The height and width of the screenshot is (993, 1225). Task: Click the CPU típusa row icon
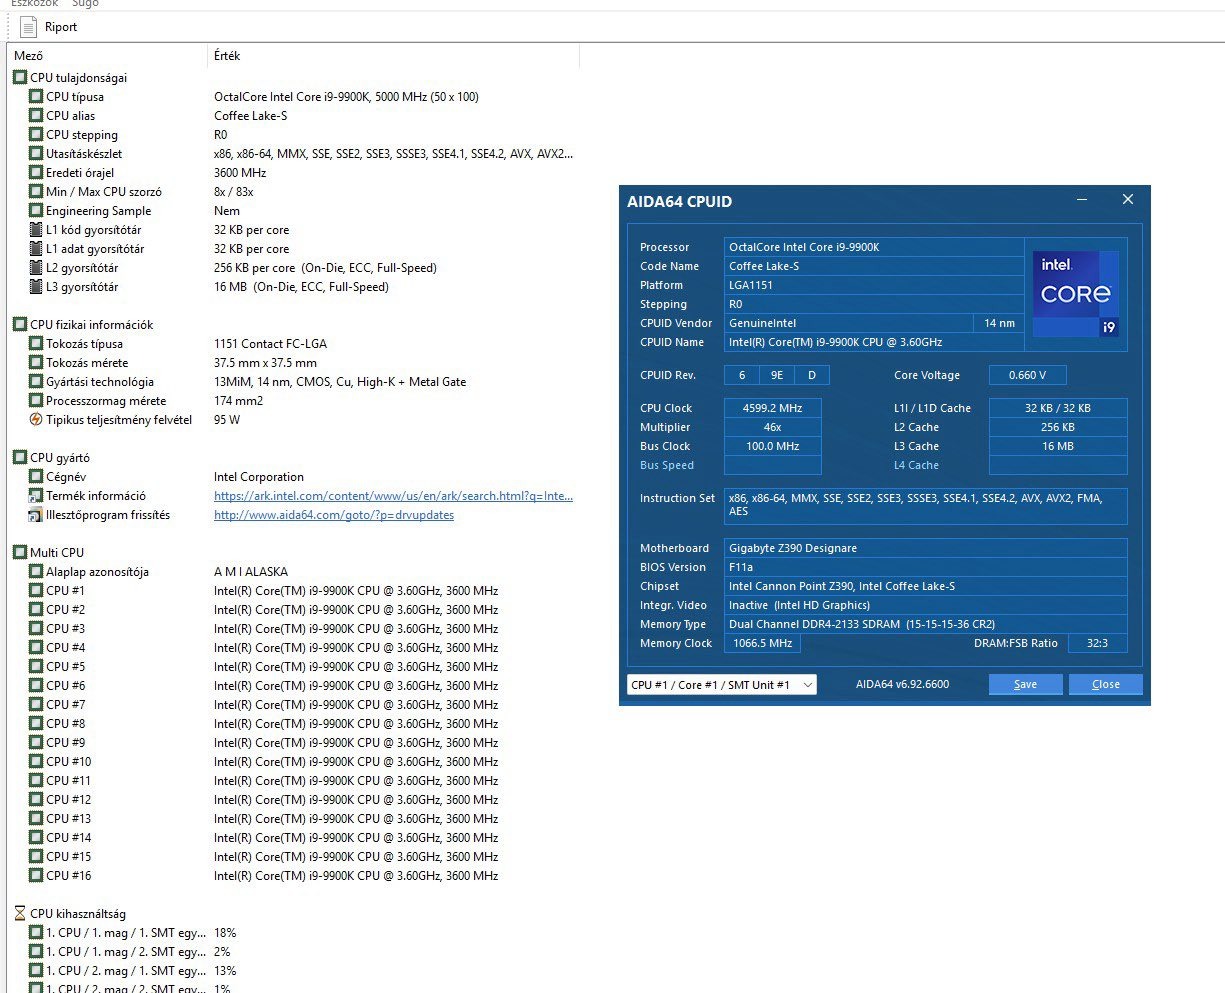pos(36,96)
